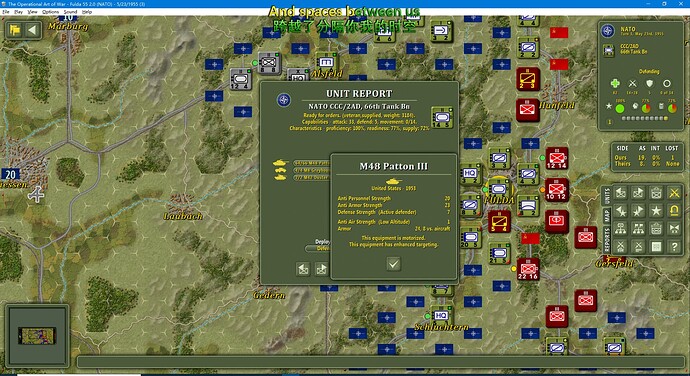Click the crossed swords icon in the tool grid
The width and height of the screenshot is (690, 376).
point(674,193)
